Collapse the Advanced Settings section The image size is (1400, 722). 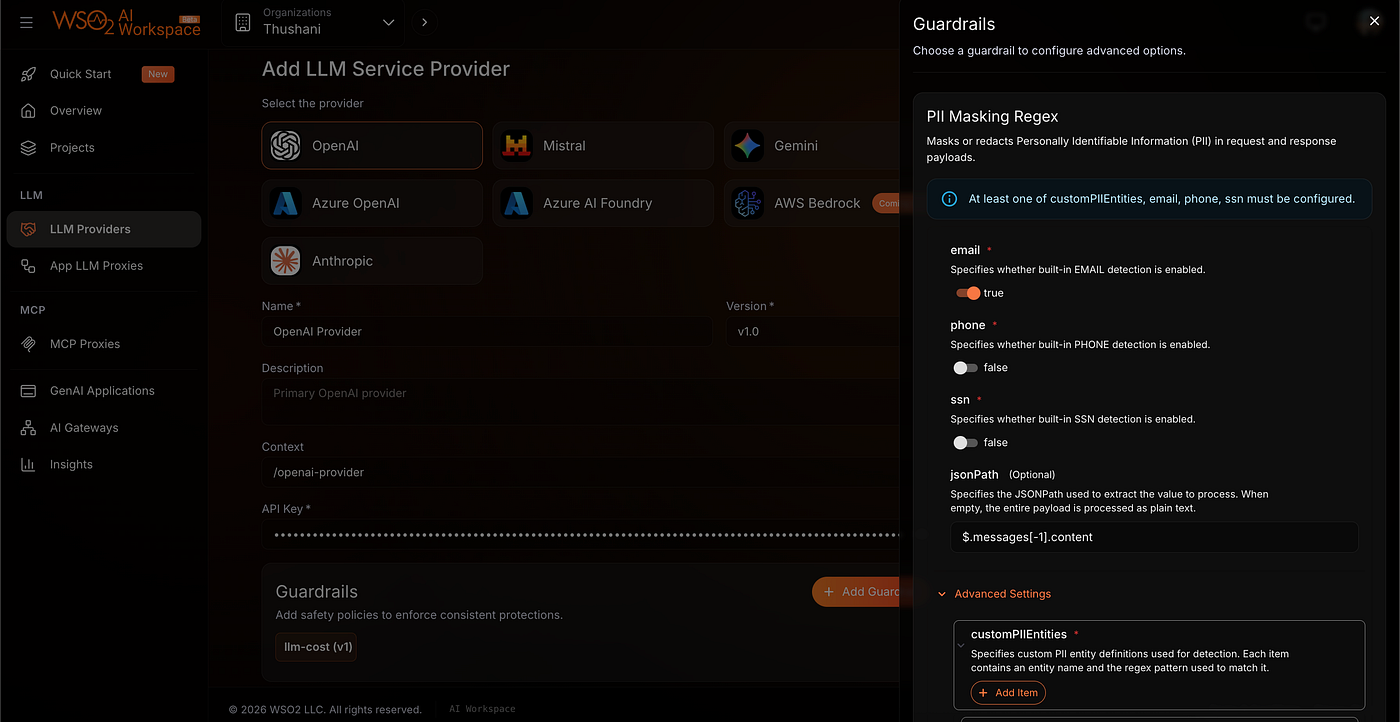994,594
